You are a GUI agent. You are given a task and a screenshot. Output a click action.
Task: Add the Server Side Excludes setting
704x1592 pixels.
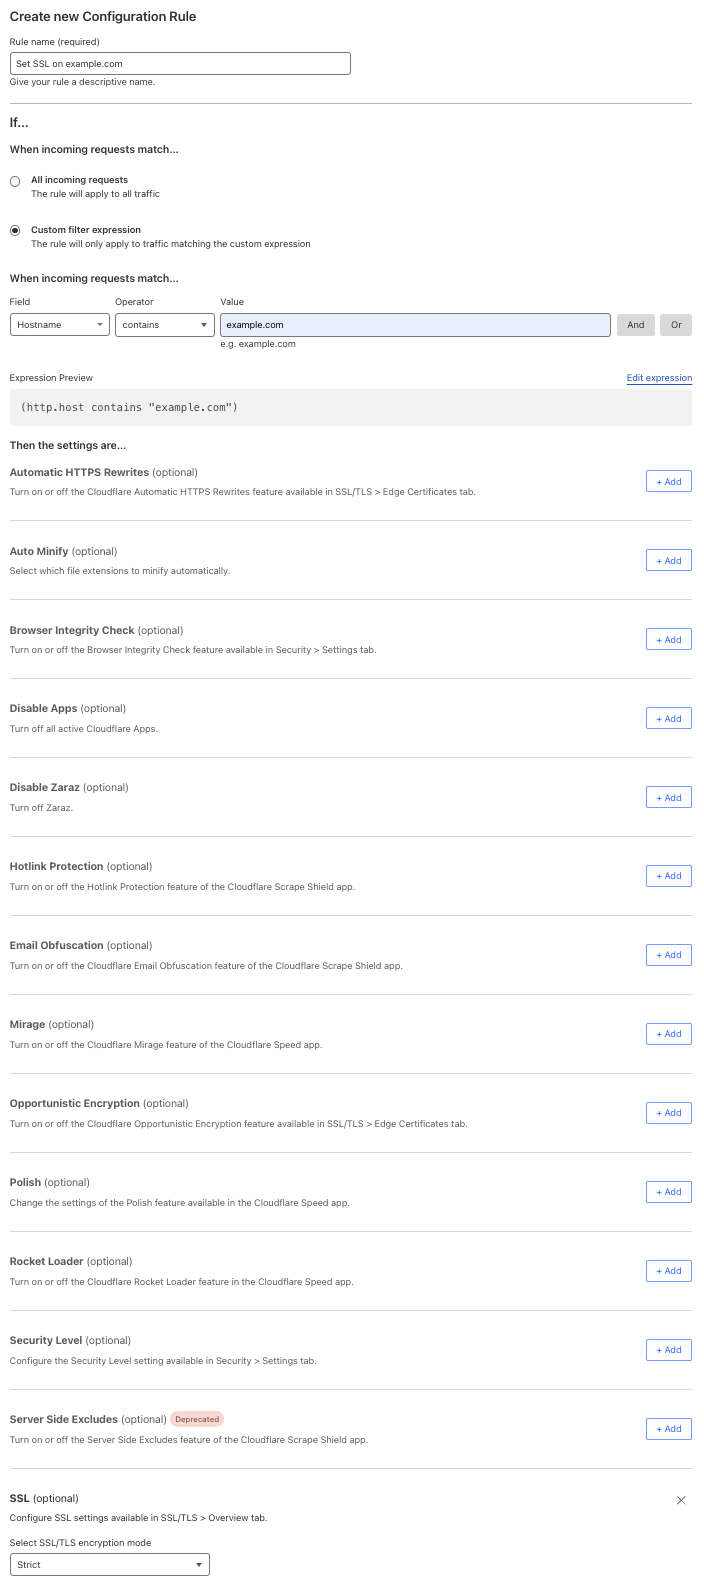669,1429
